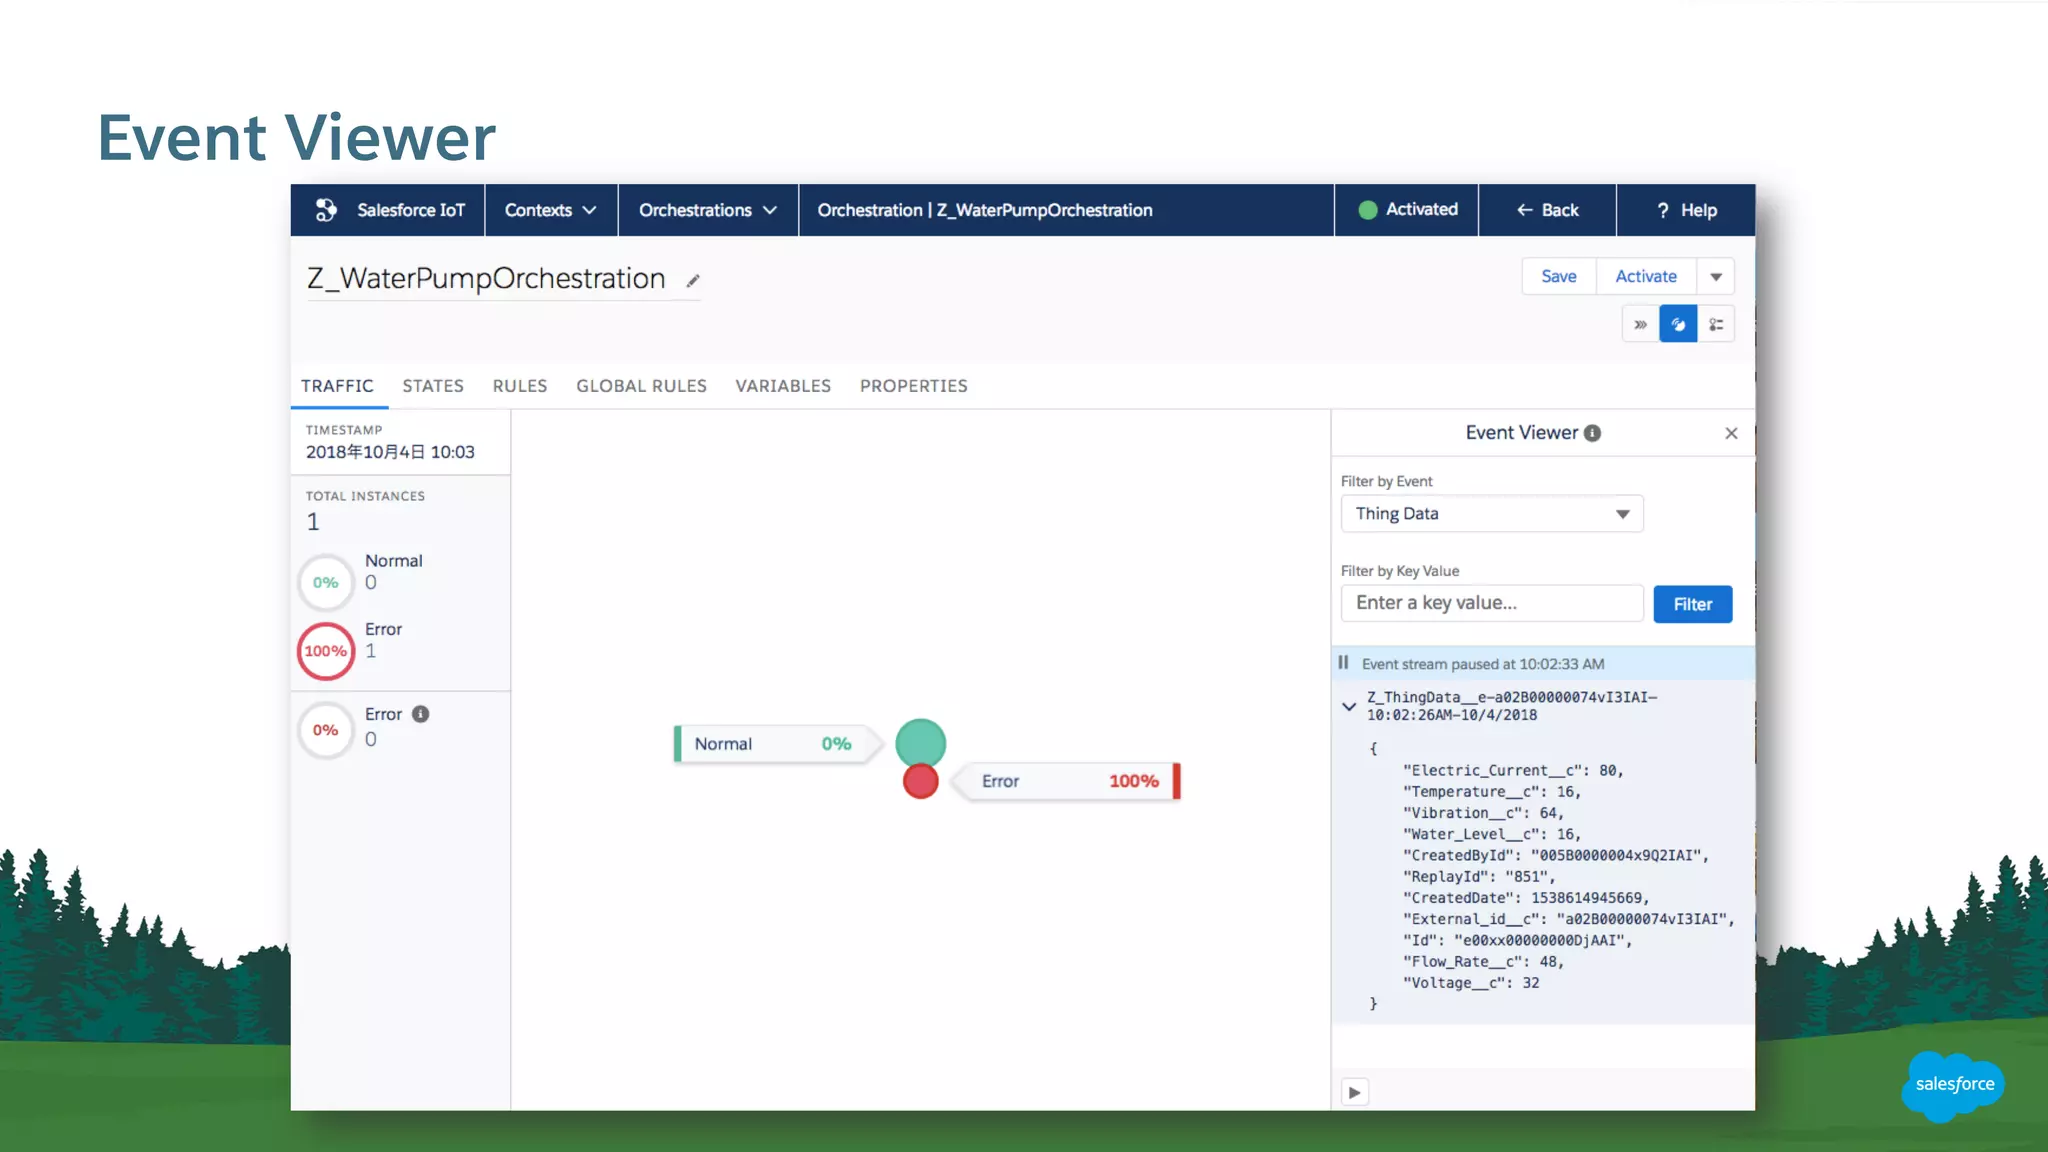Switch to the RULES tab
2048x1152 pixels.
520,386
